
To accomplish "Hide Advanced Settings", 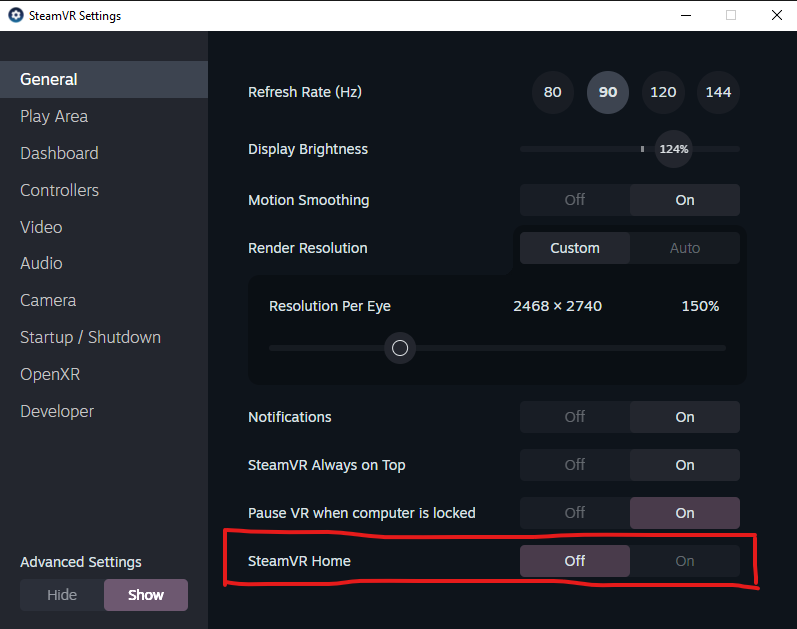I will [62, 595].
